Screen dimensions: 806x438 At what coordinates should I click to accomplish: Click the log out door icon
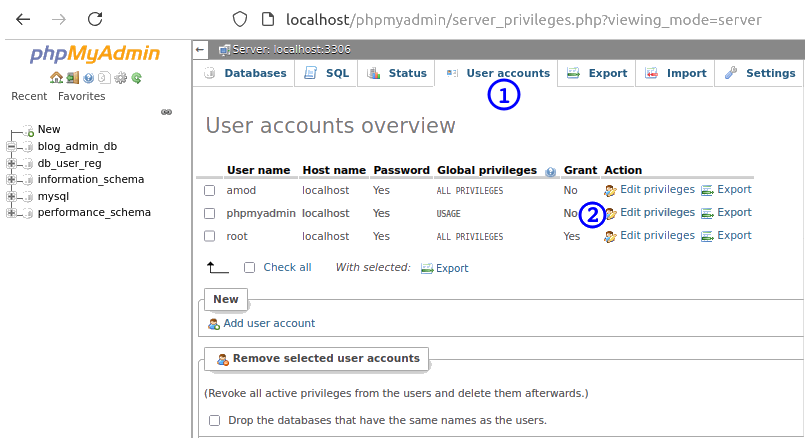pos(72,78)
